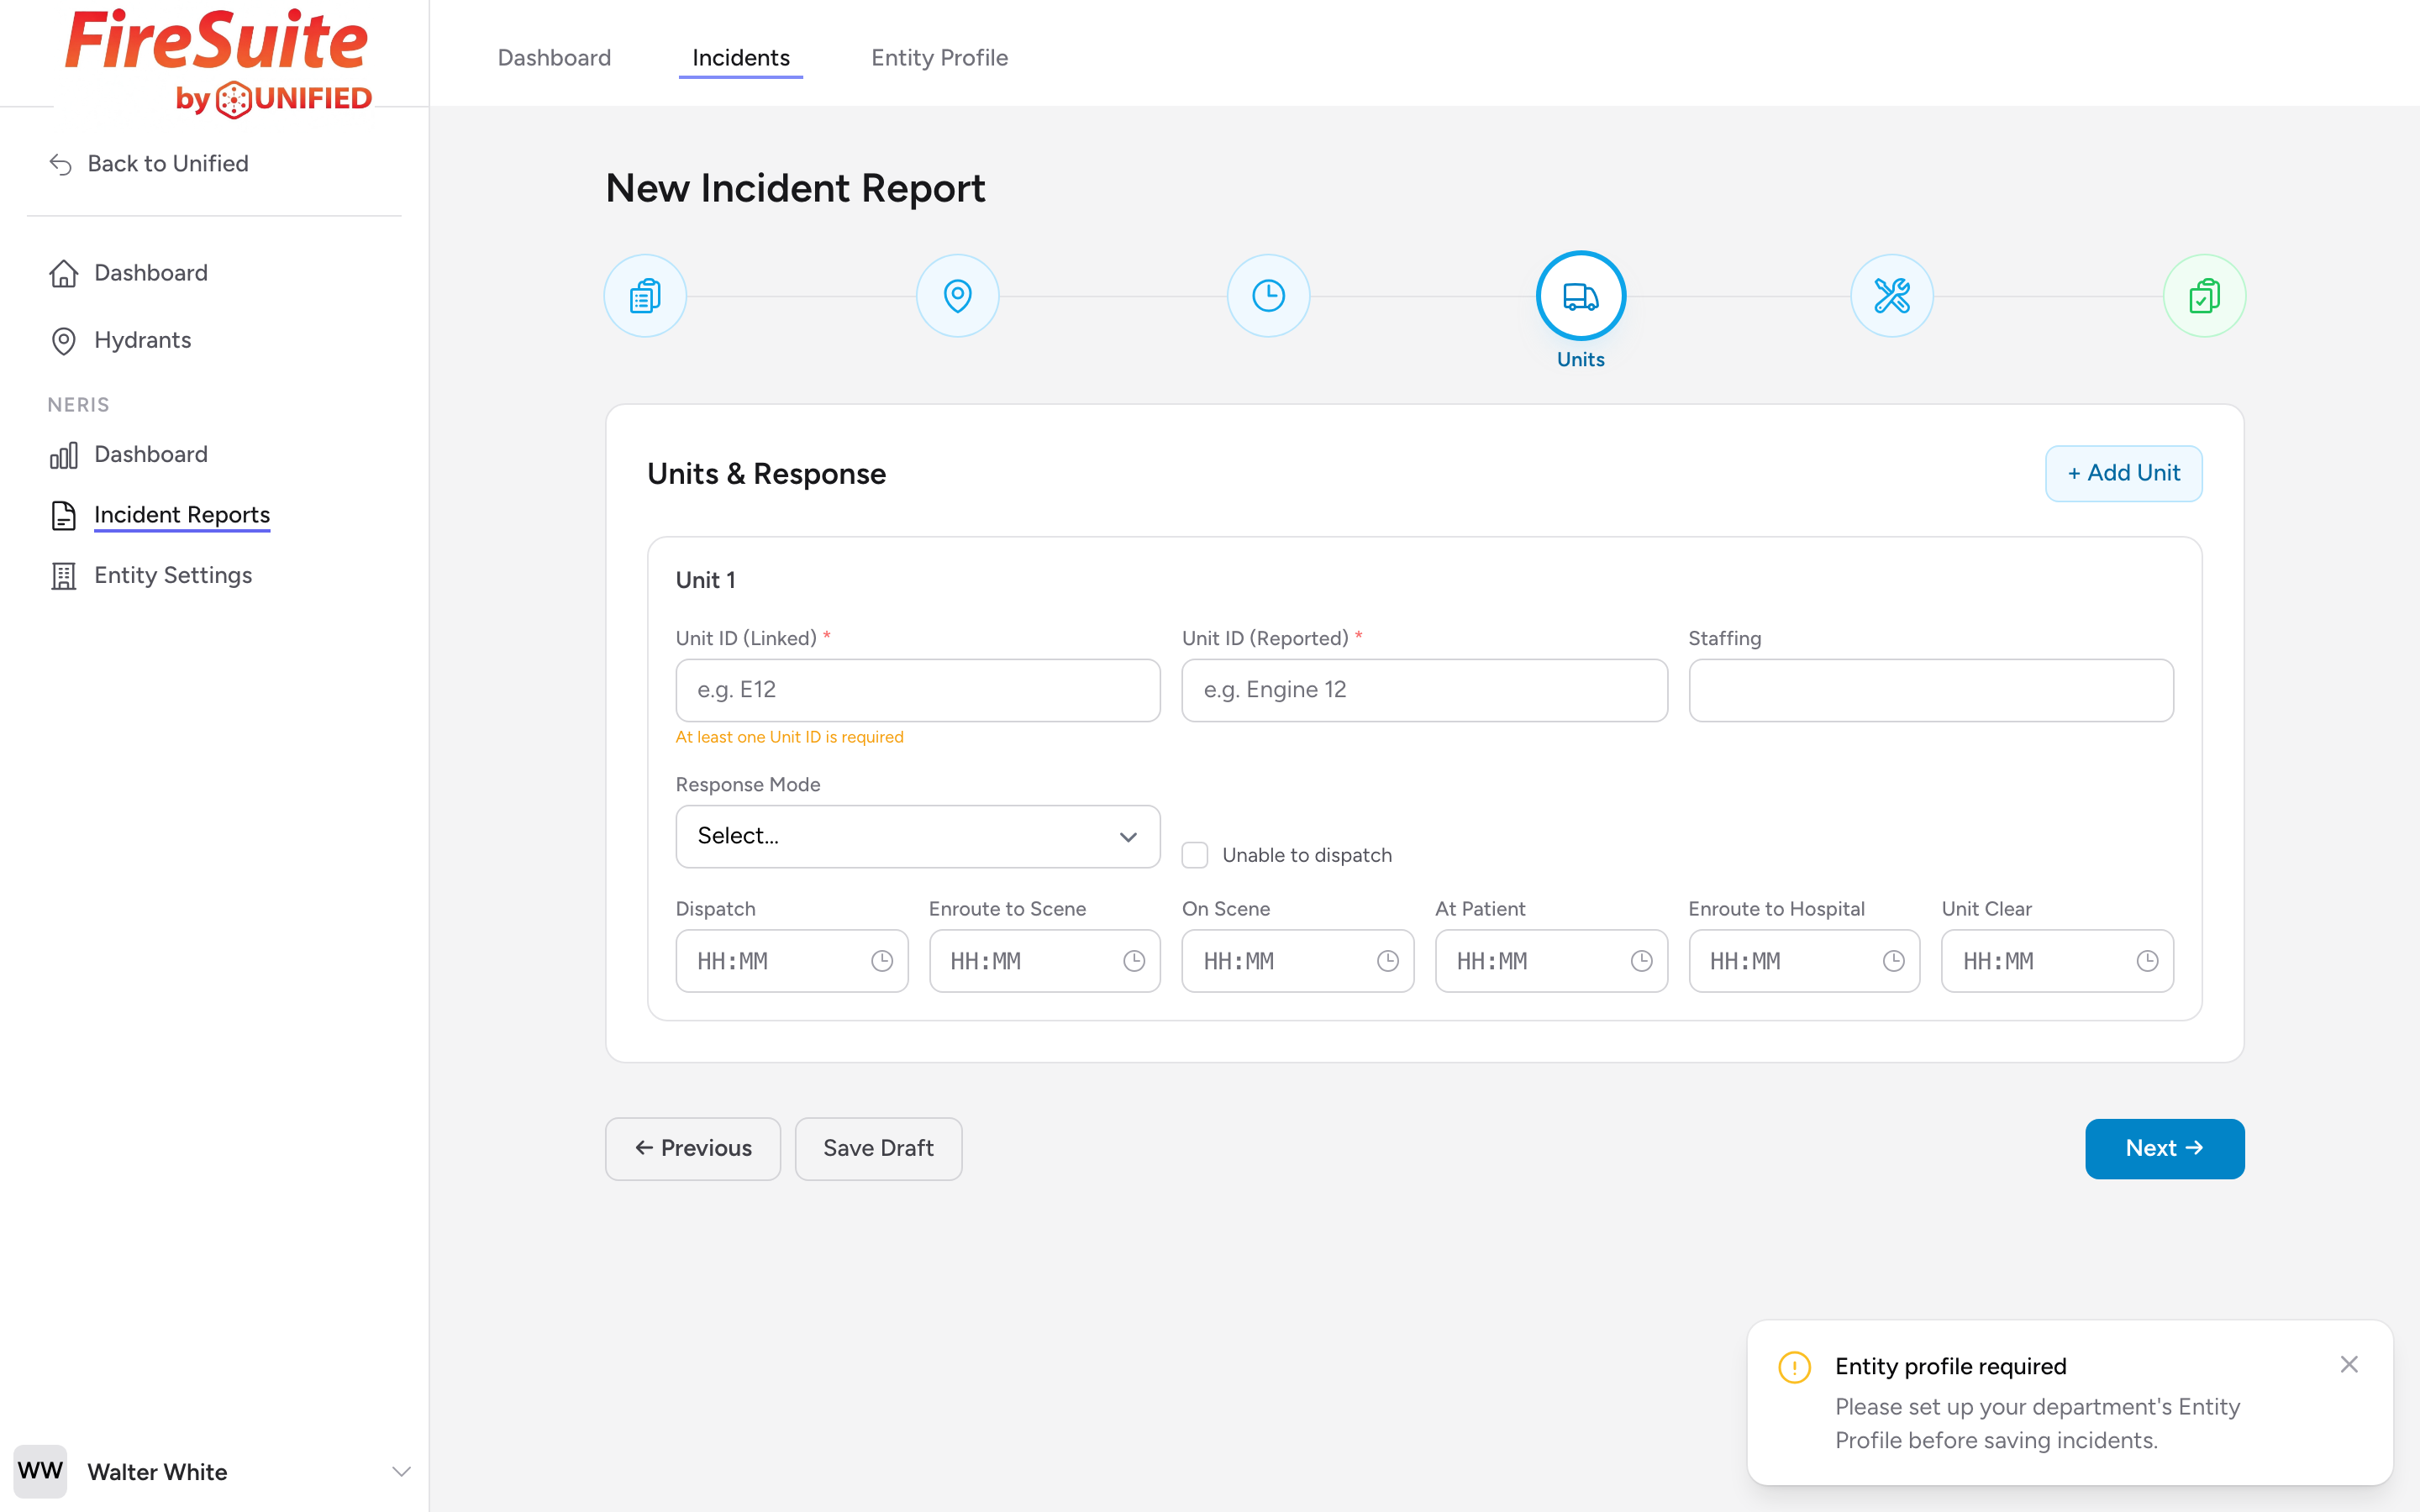
Task: Click the Walter White user name
Action: click(157, 1472)
